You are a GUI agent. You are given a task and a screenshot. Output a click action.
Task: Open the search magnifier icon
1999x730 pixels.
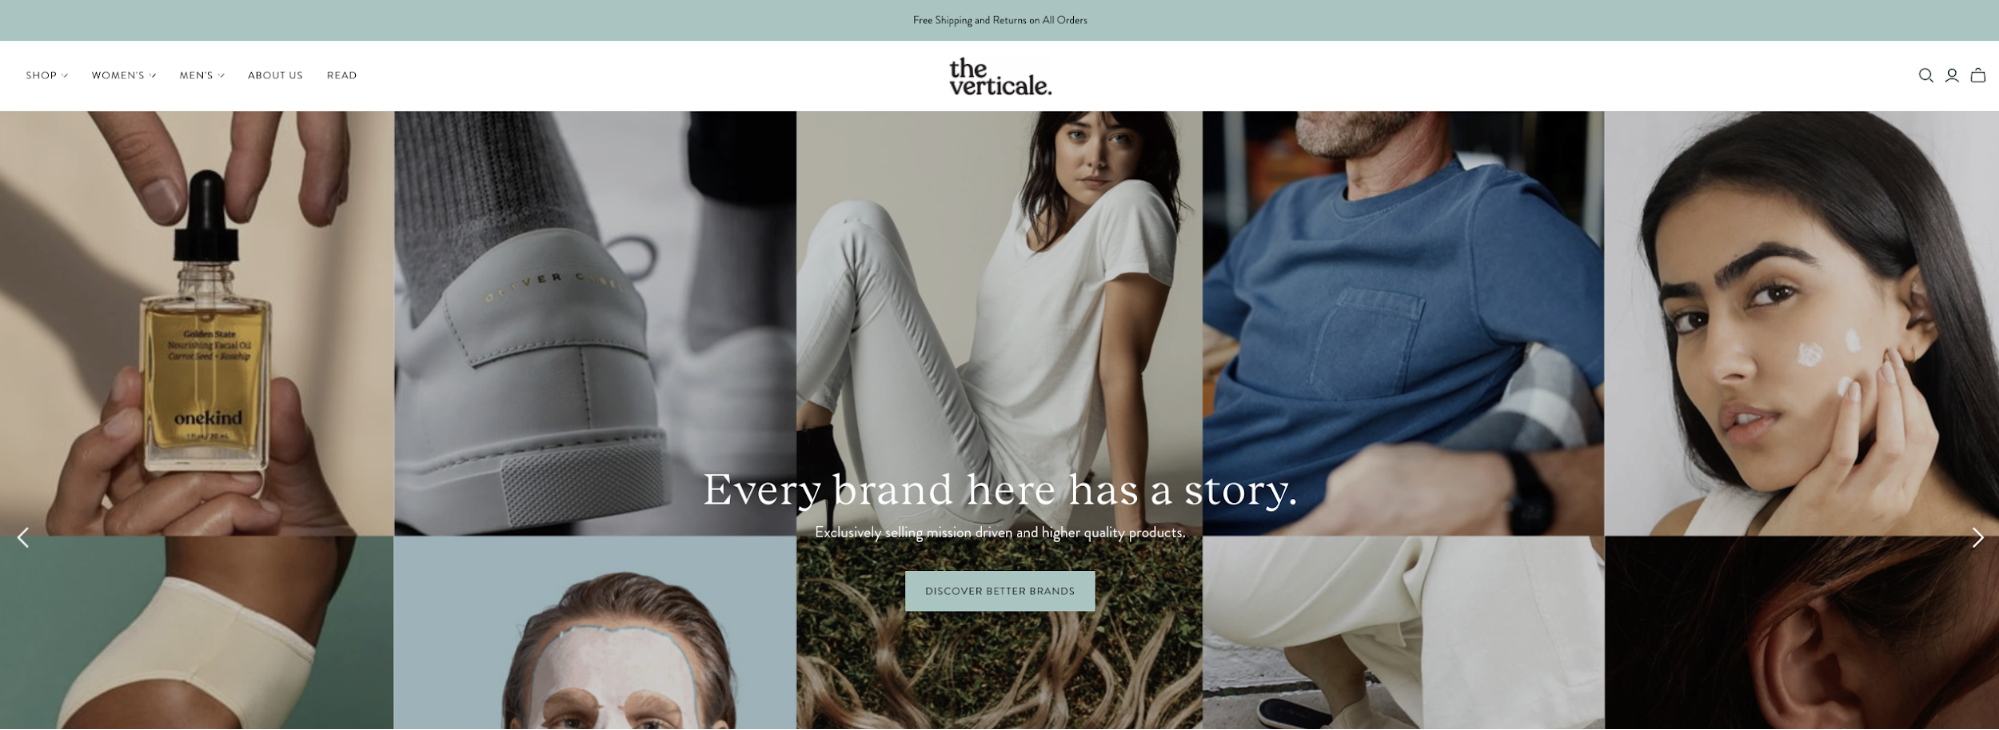point(1925,76)
